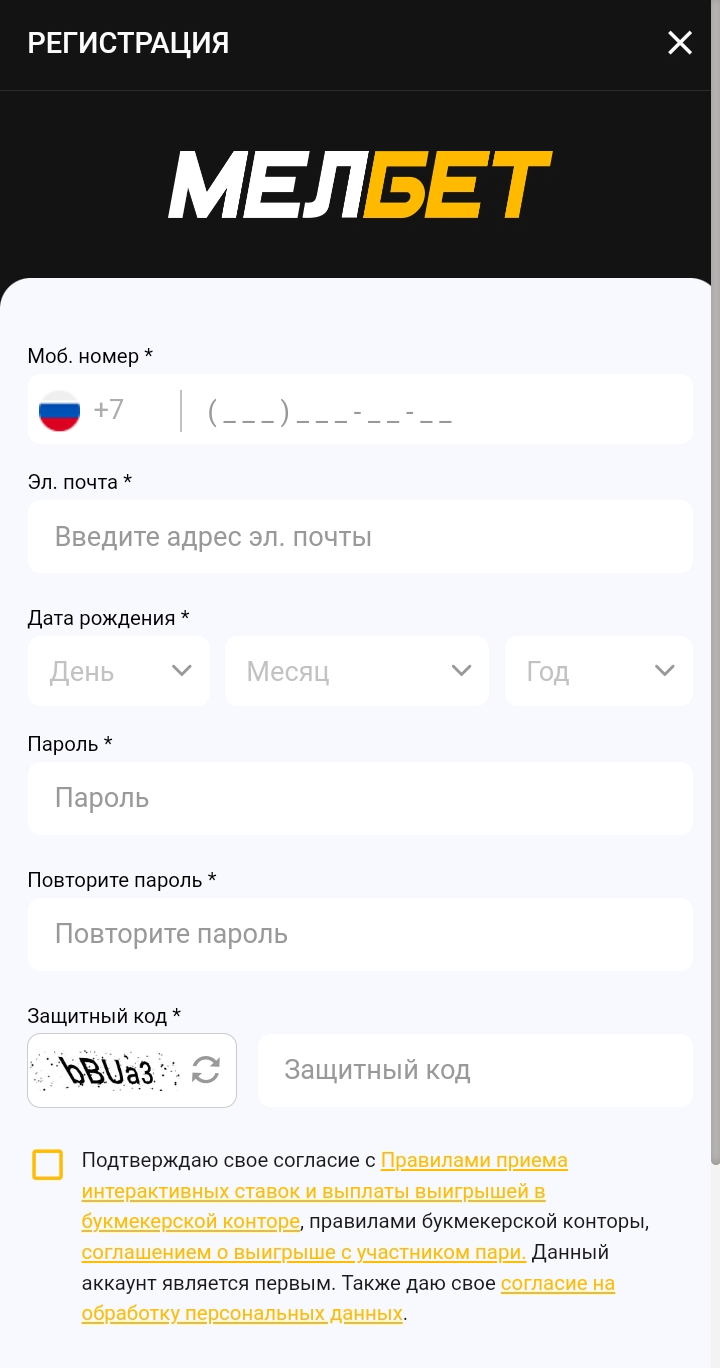The height and width of the screenshot is (1368, 720).
Task: Focus the Защитный код input field
Action: (x=475, y=1070)
